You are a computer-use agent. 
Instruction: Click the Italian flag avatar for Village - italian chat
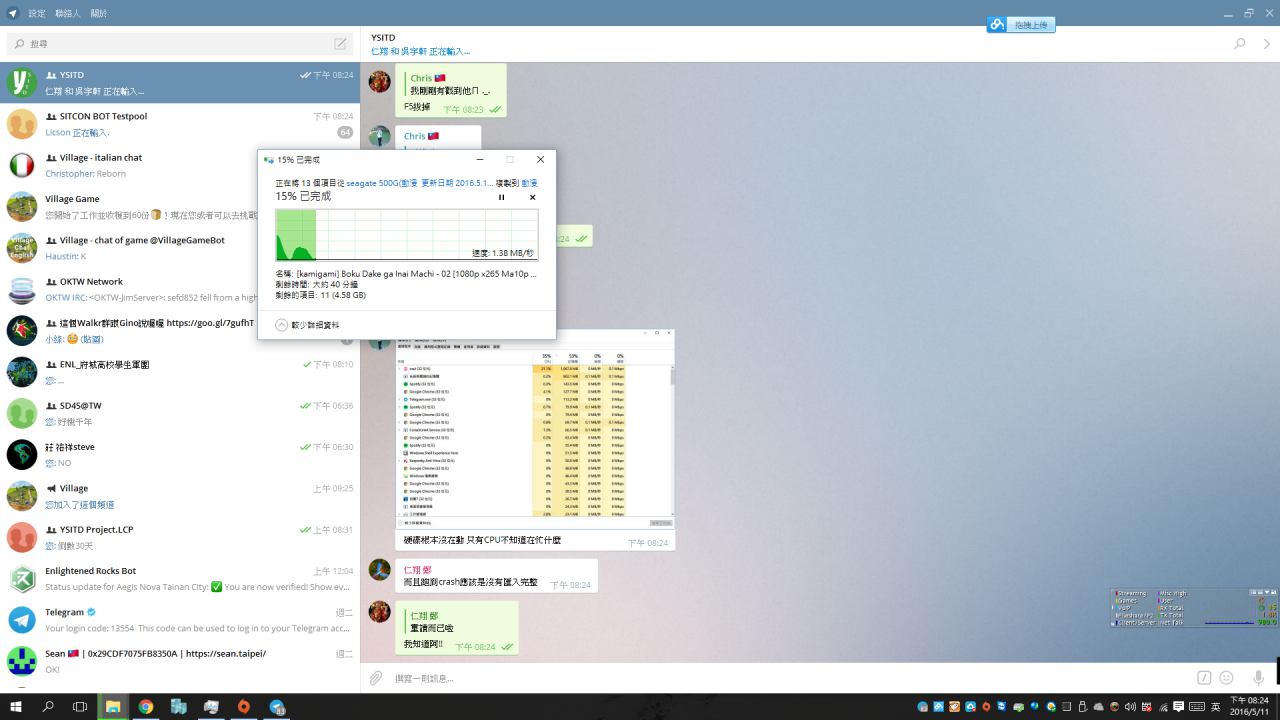click(22, 165)
